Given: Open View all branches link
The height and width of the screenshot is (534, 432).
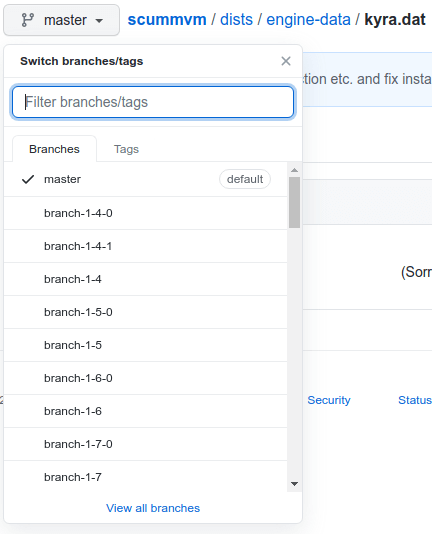Looking at the screenshot, I should 153,508.
